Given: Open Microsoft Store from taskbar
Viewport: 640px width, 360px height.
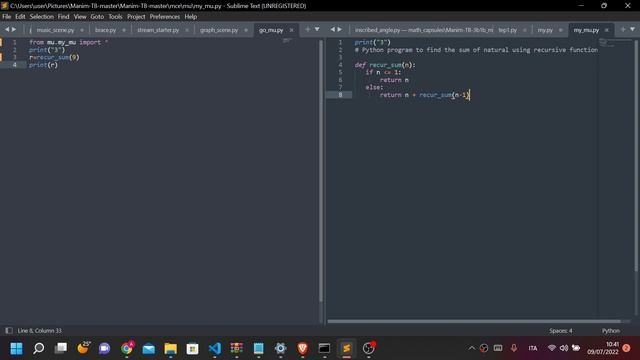Looking at the screenshot, I should click(192, 349).
